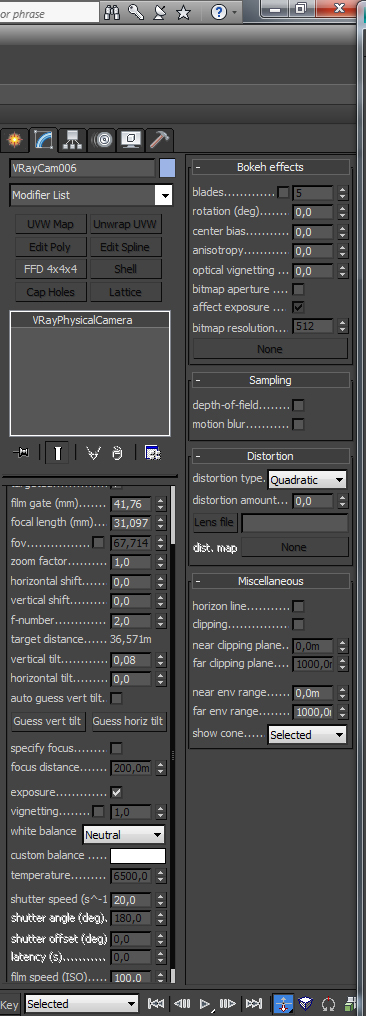The image size is (366, 1016).
Task: Click the bitmap aperture None map button
Action: pyautogui.click(x=270, y=349)
